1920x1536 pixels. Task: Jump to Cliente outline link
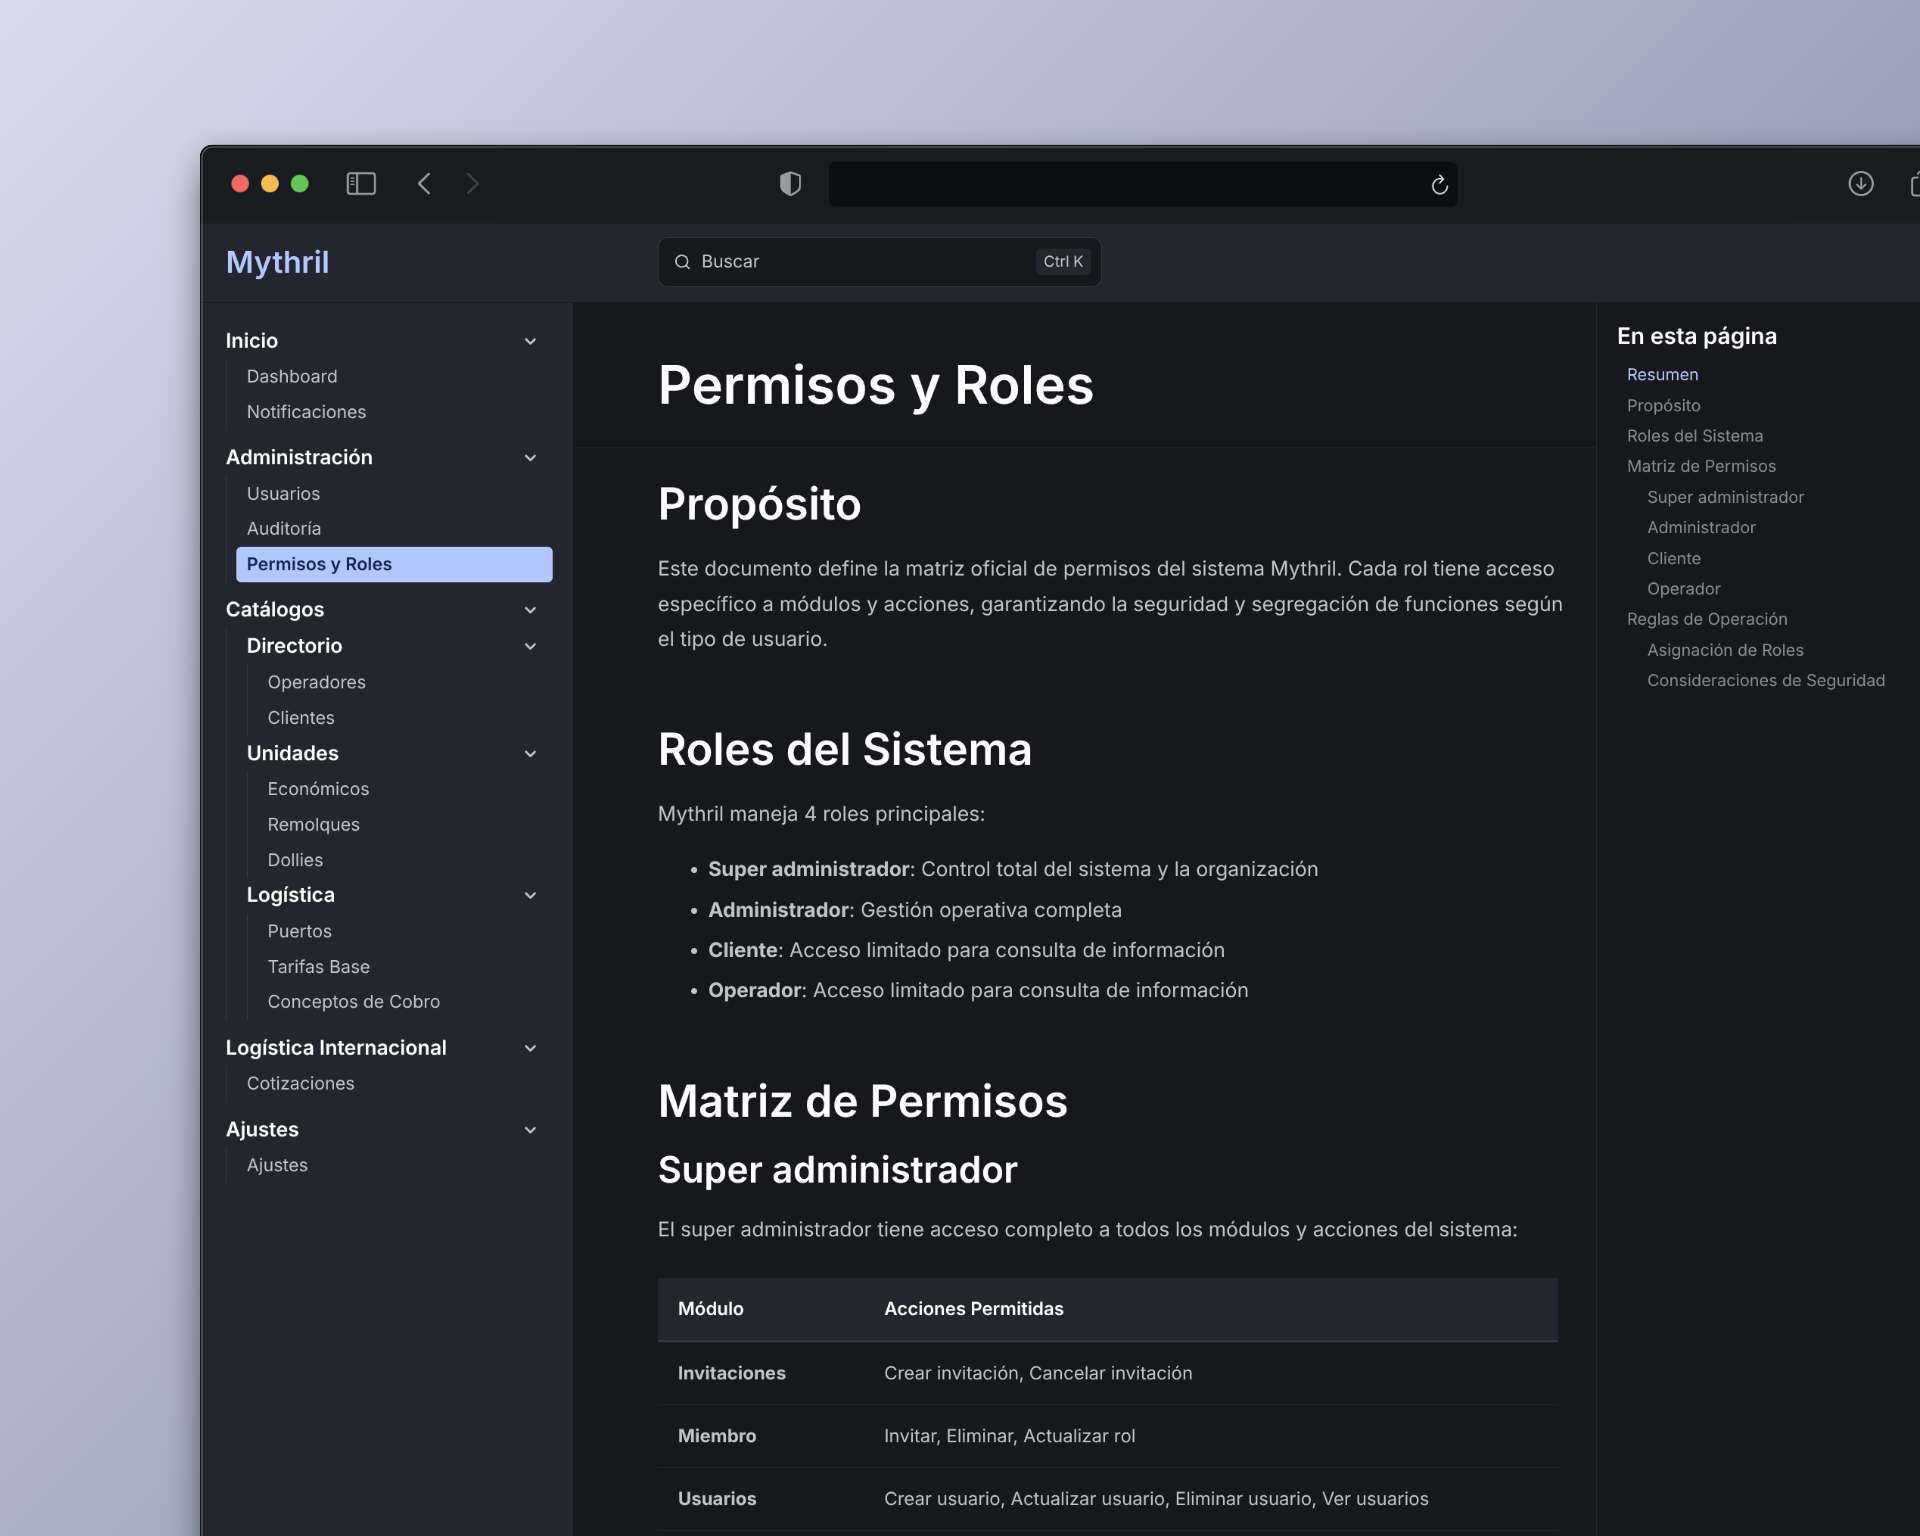point(1674,559)
